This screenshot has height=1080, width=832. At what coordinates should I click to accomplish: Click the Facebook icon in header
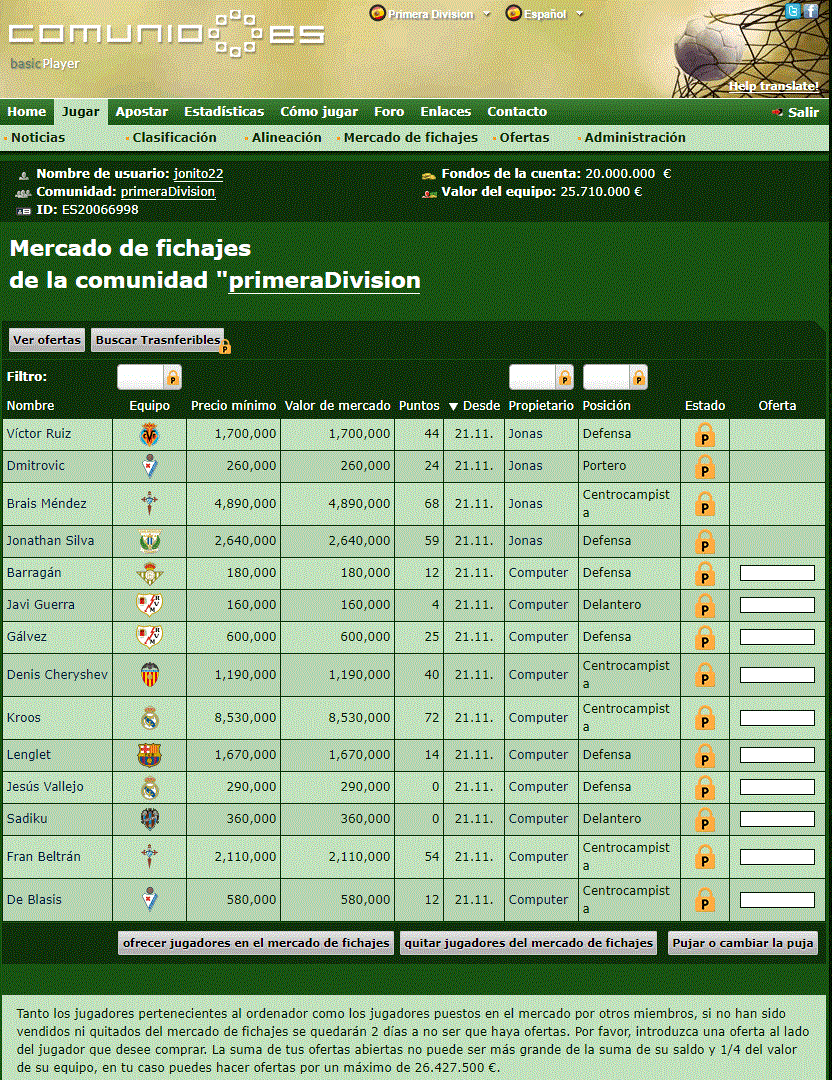point(810,11)
